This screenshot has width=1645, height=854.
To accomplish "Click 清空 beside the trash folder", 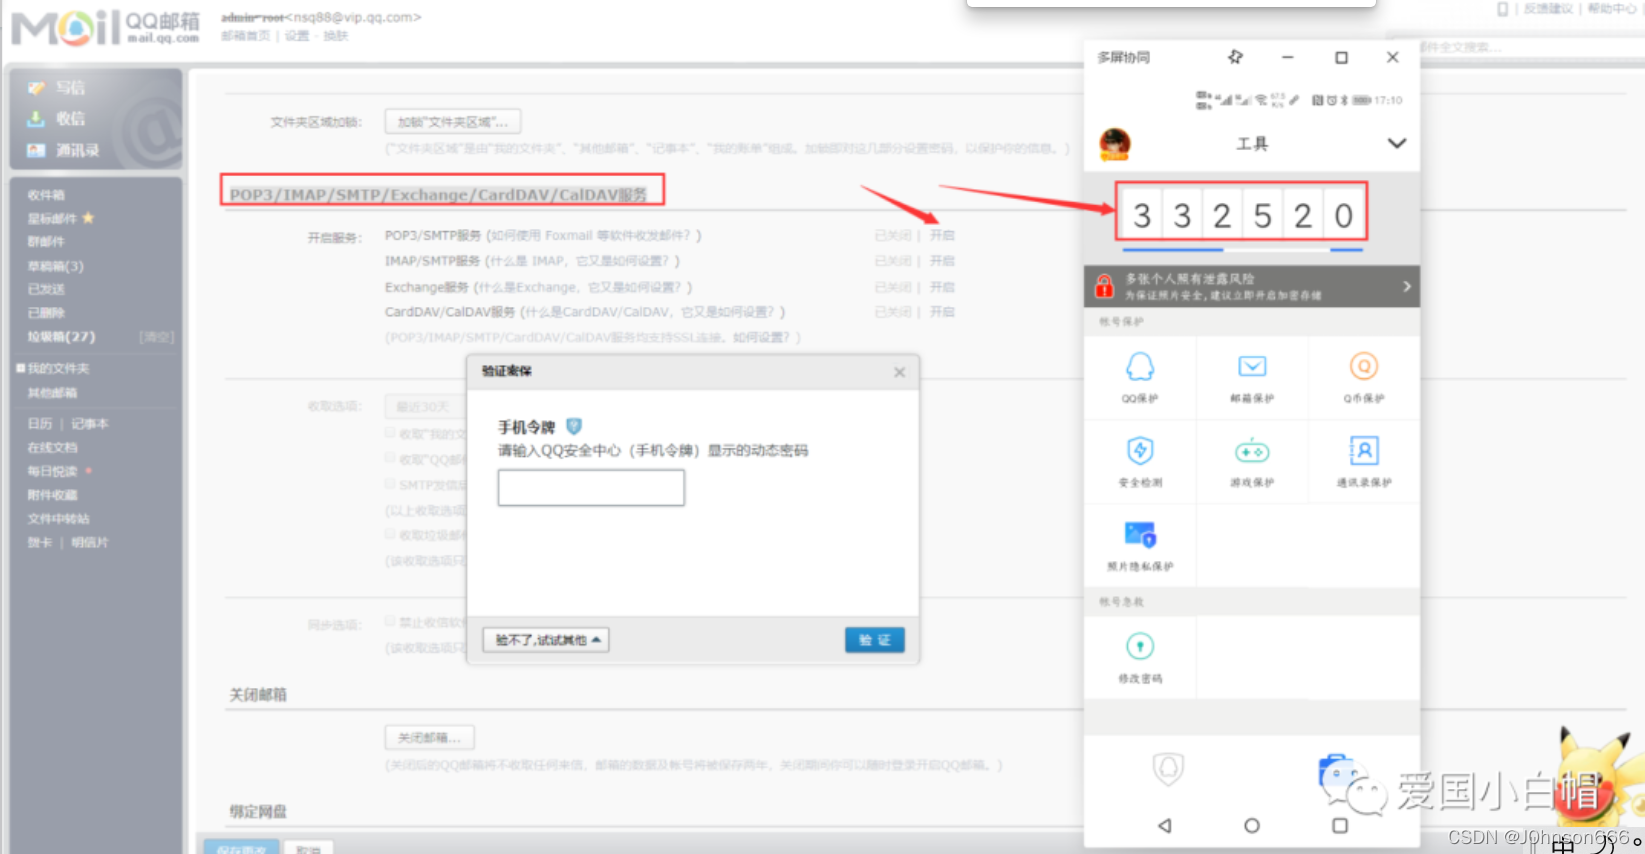I will pos(156,337).
